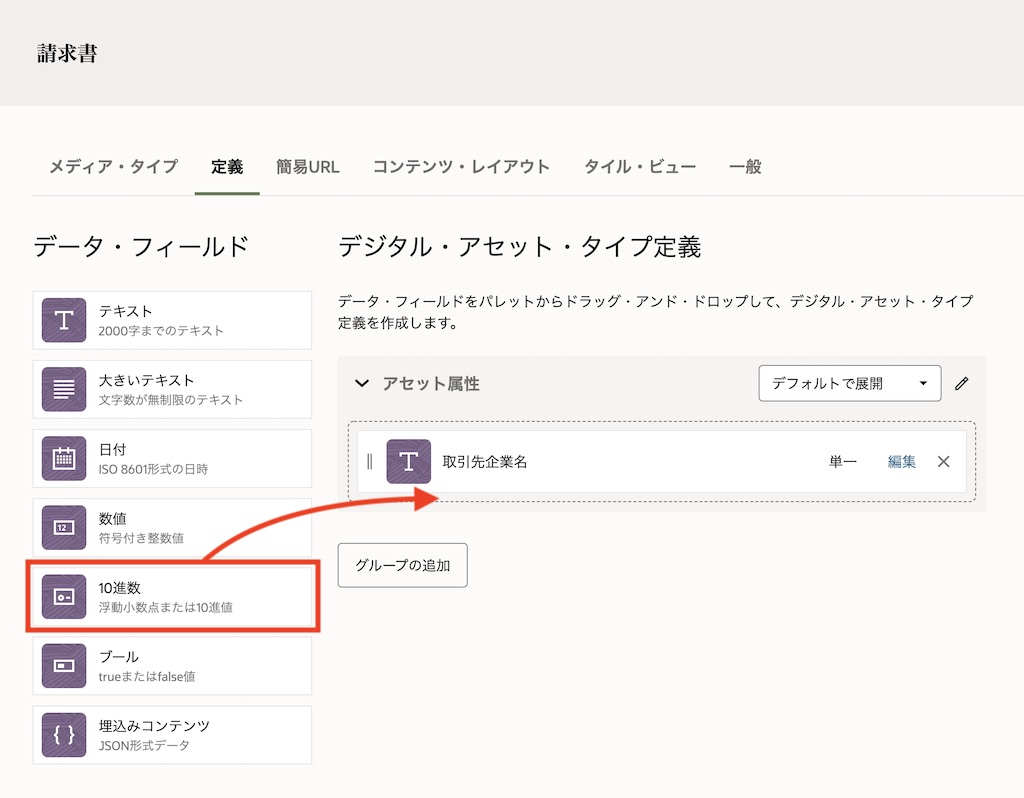This screenshot has height=798, width=1024.
Task: Click the 取引先企業名 text field icon
Action: pyautogui.click(x=408, y=461)
